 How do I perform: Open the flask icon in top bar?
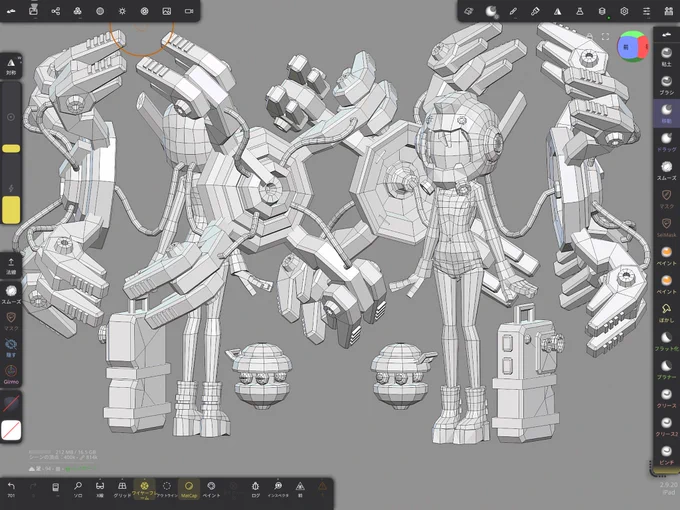579,11
